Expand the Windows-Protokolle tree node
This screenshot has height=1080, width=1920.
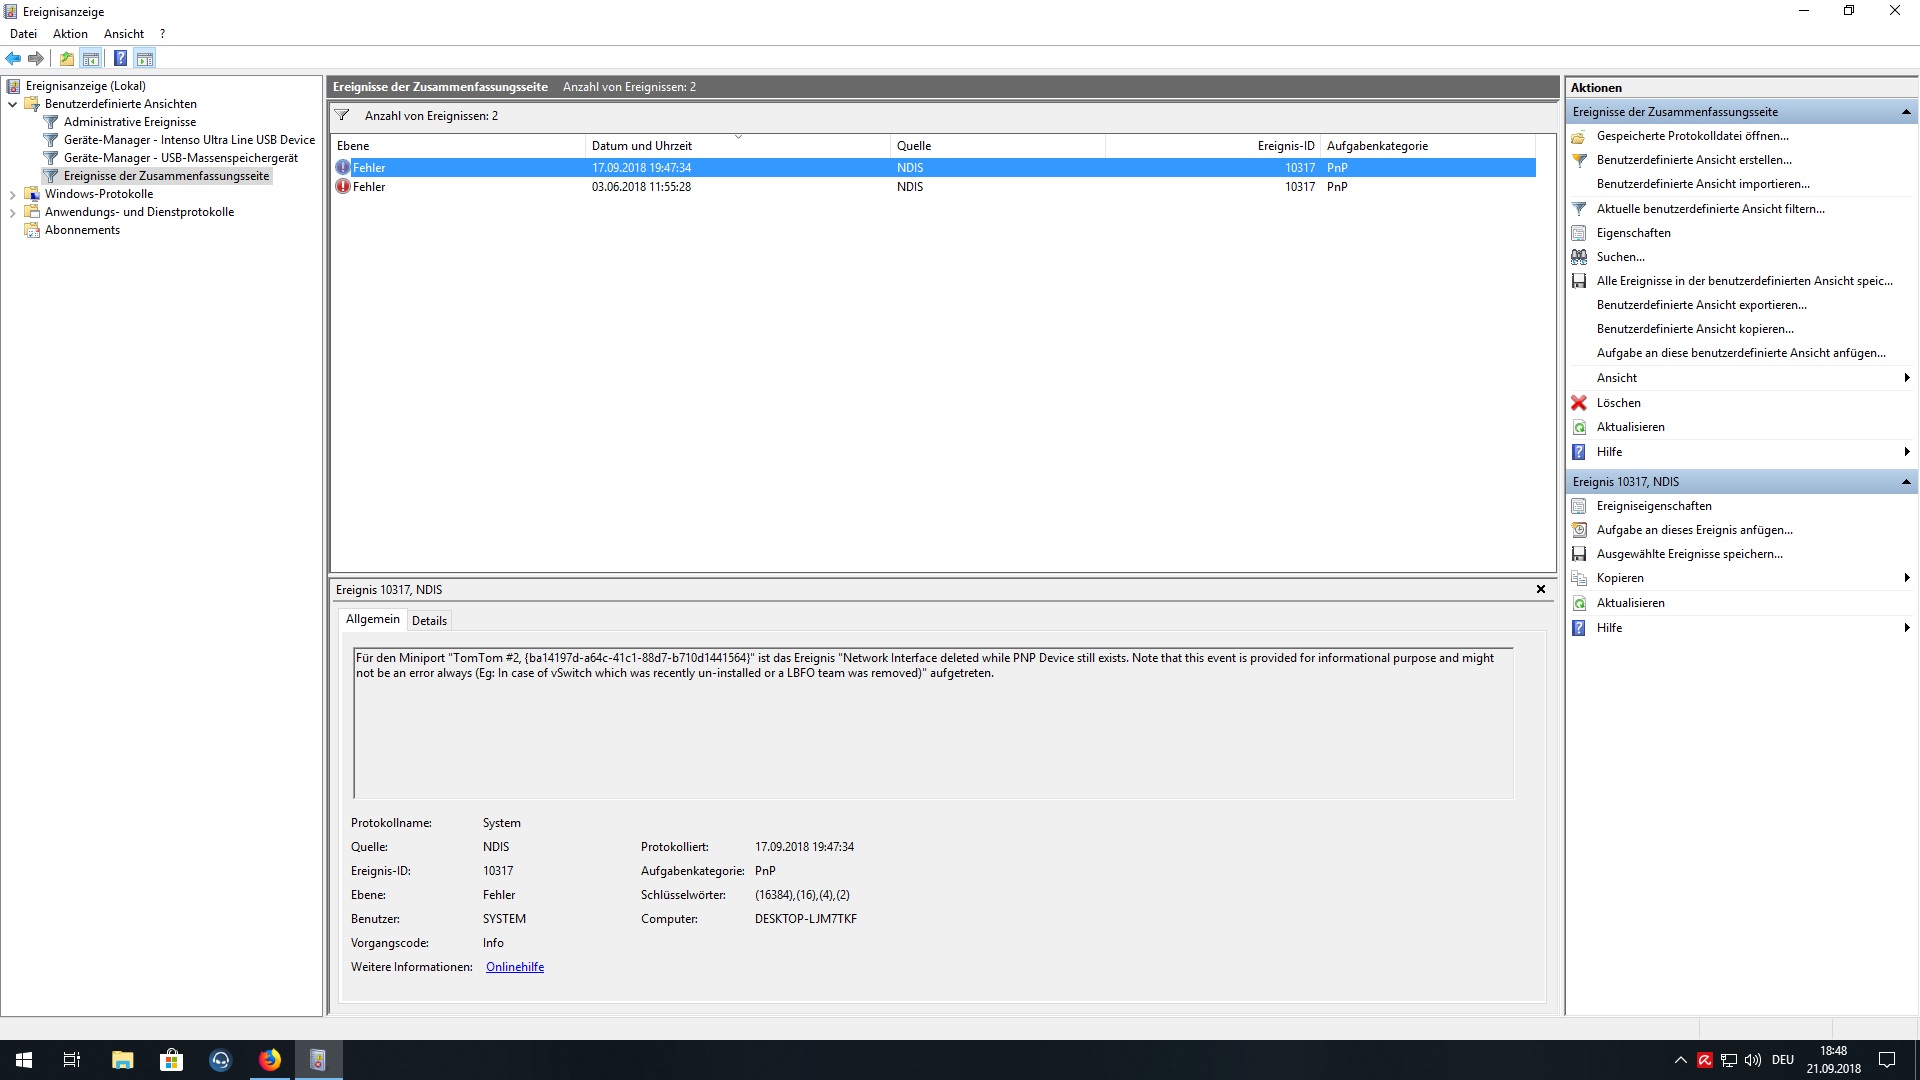[12, 194]
